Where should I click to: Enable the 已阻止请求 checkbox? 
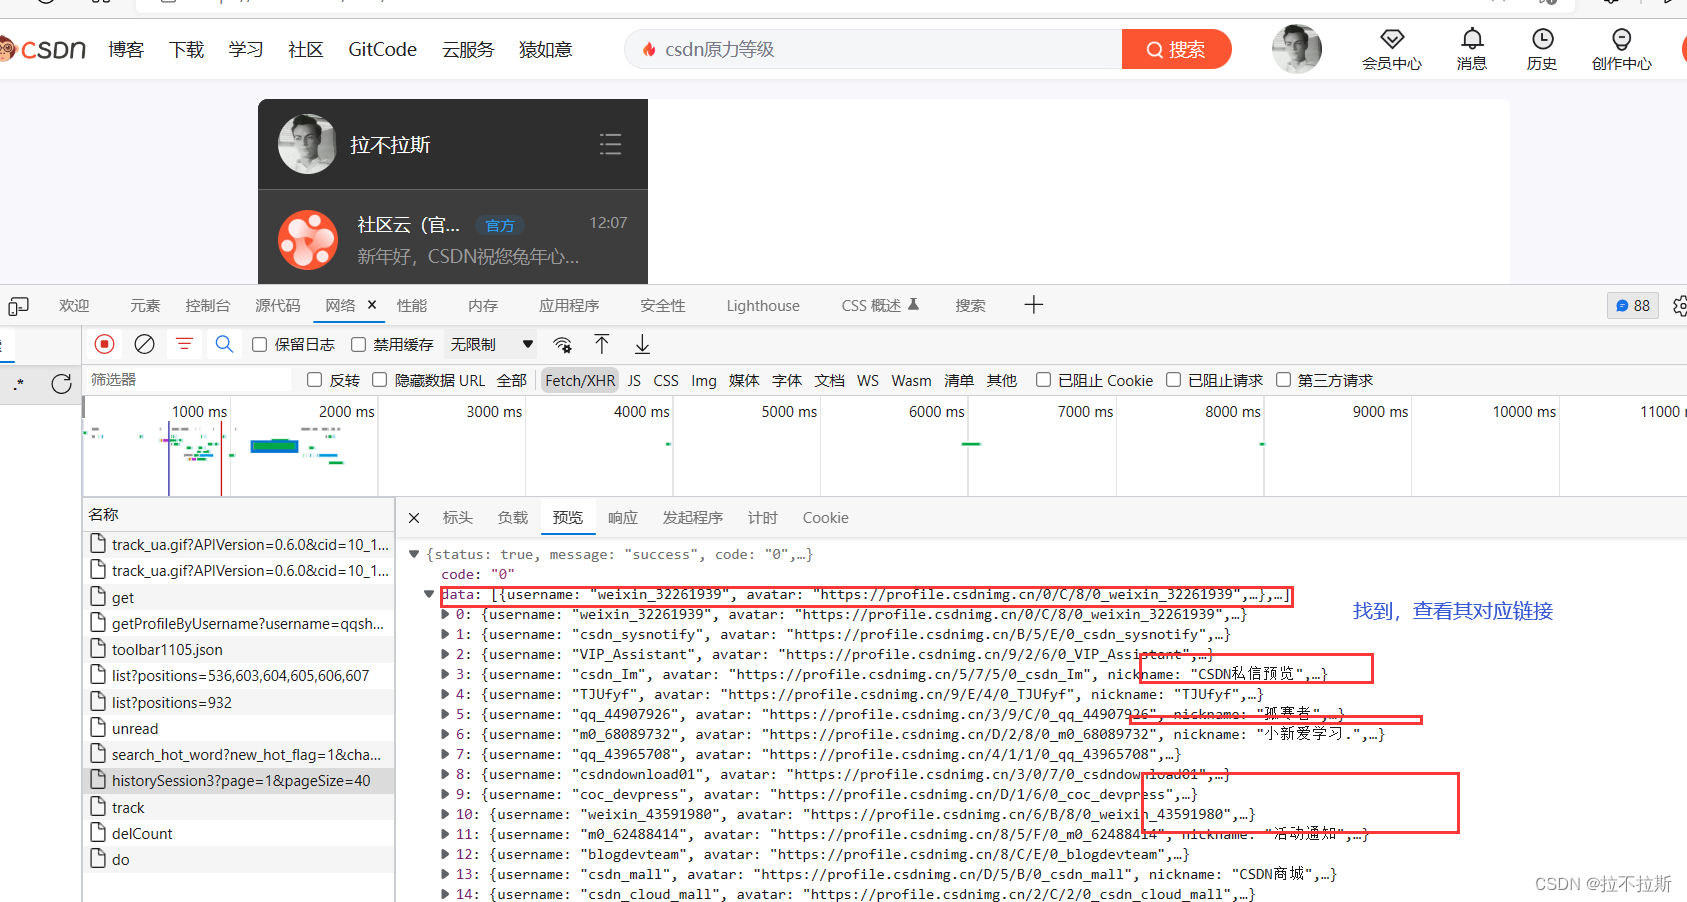[x=1173, y=380]
